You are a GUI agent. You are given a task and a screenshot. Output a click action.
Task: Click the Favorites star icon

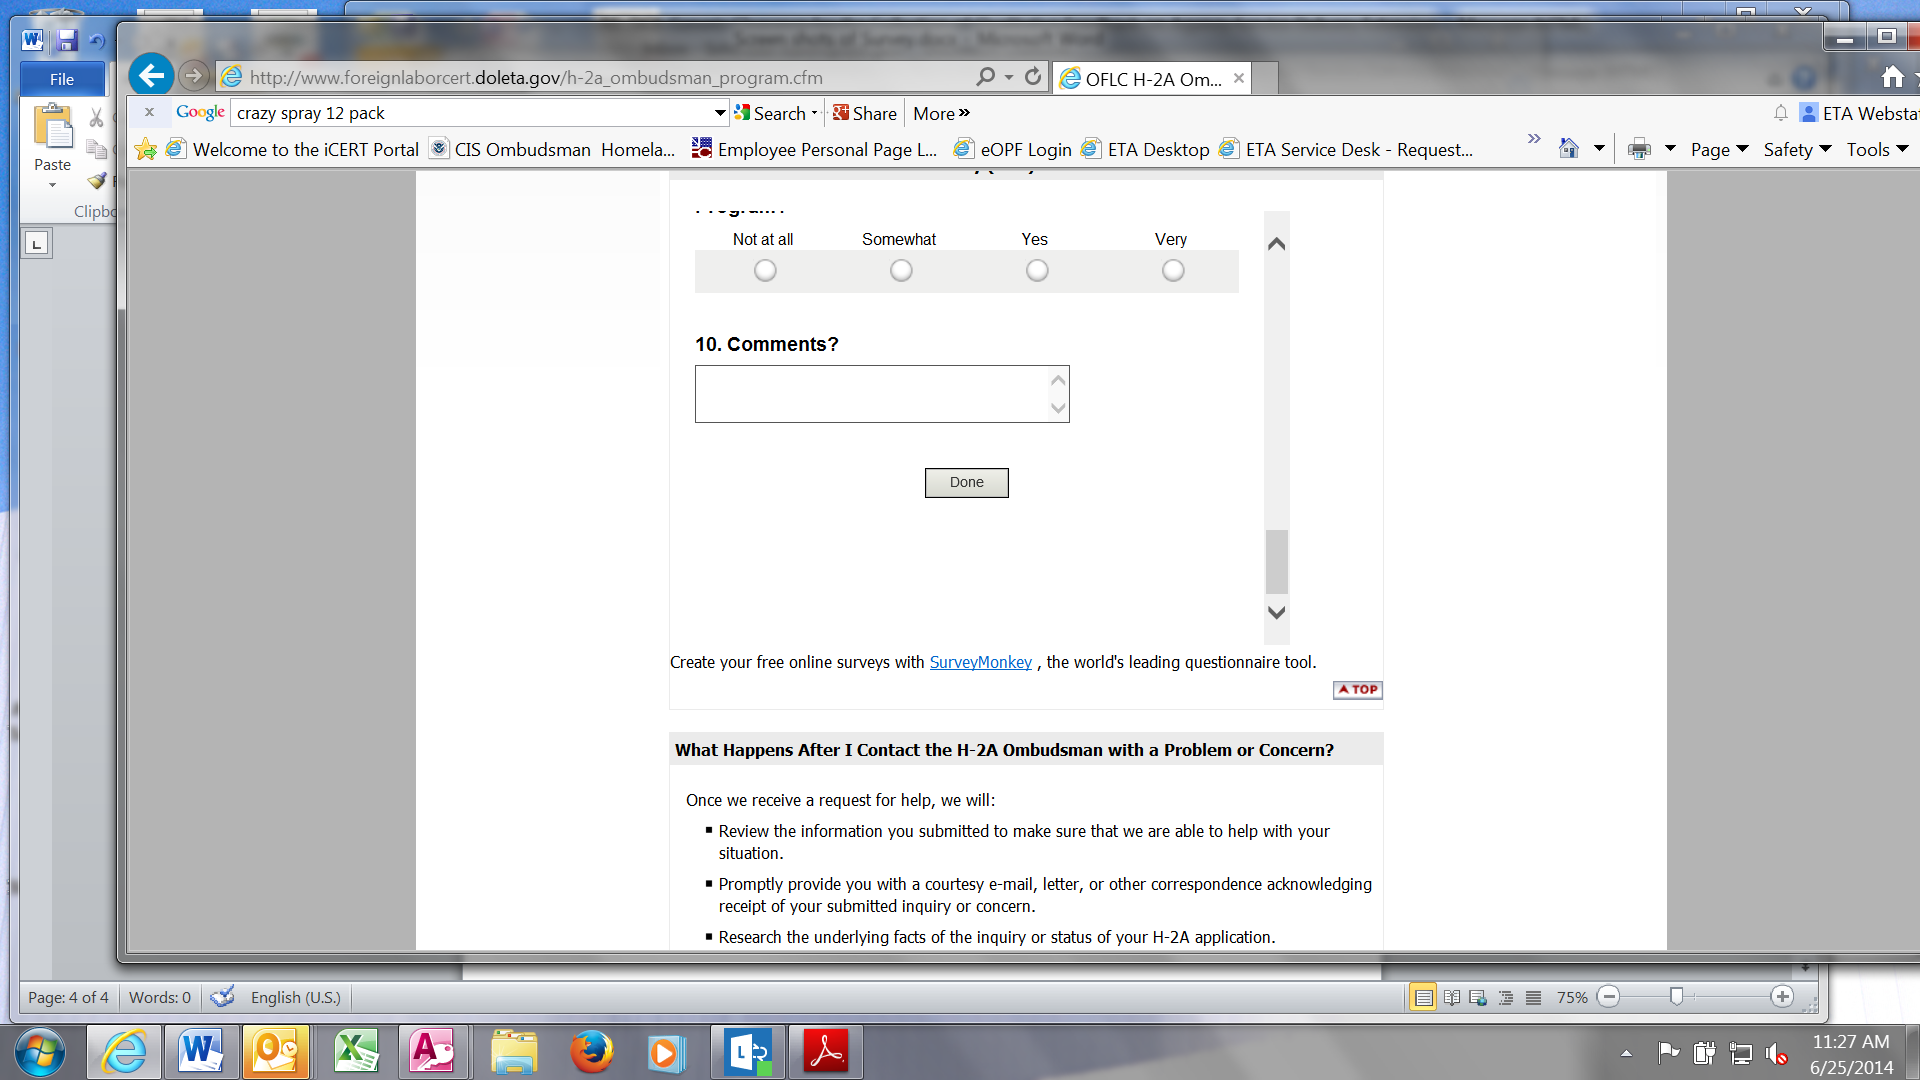click(x=146, y=150)
